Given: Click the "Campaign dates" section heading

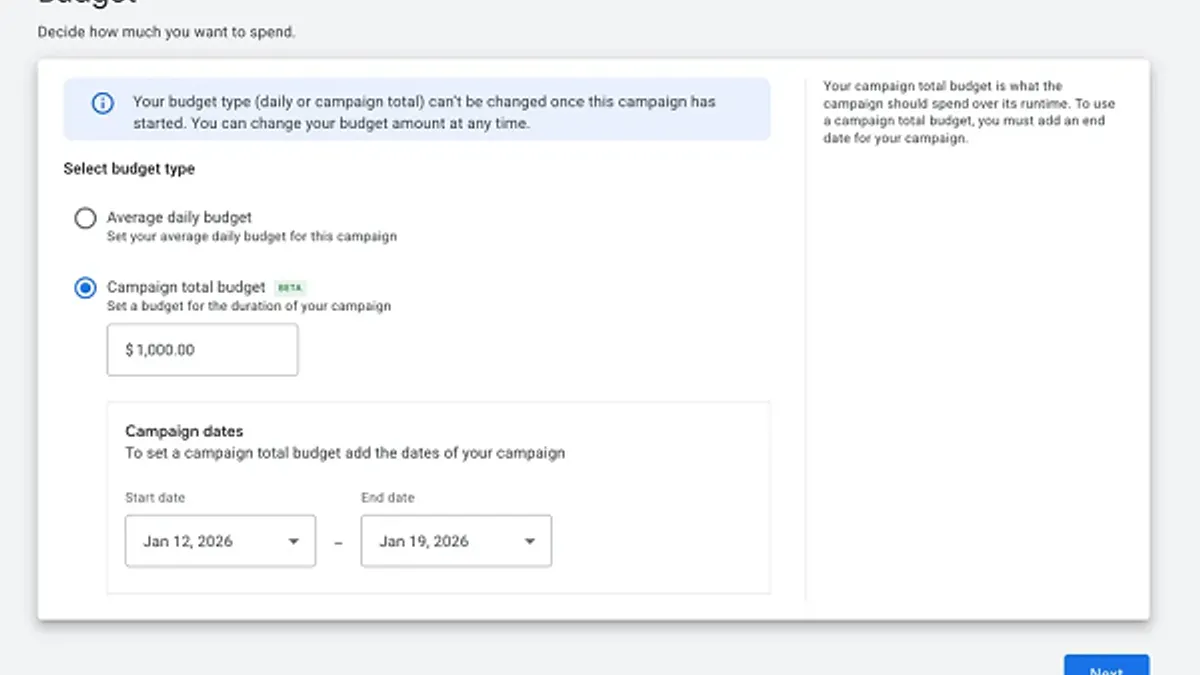Looking at the screenshot, I should click(x=184, y=431).
